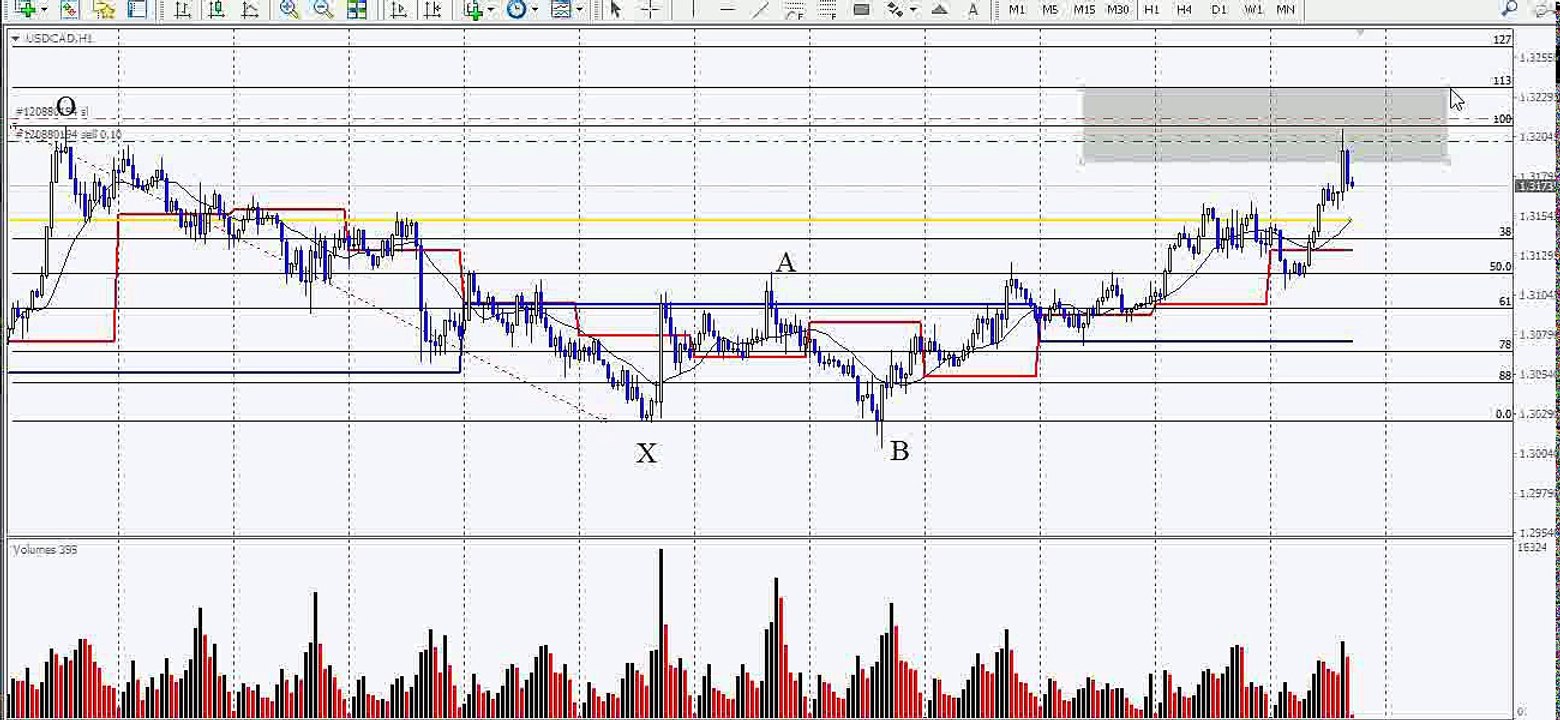Expand the Periods dropdown arrow

point(534,9)
